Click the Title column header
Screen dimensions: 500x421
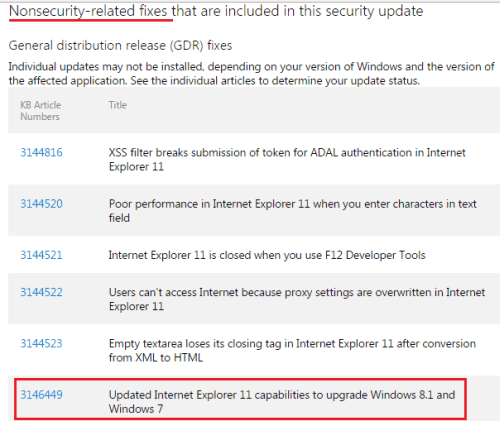coord(118,105)
